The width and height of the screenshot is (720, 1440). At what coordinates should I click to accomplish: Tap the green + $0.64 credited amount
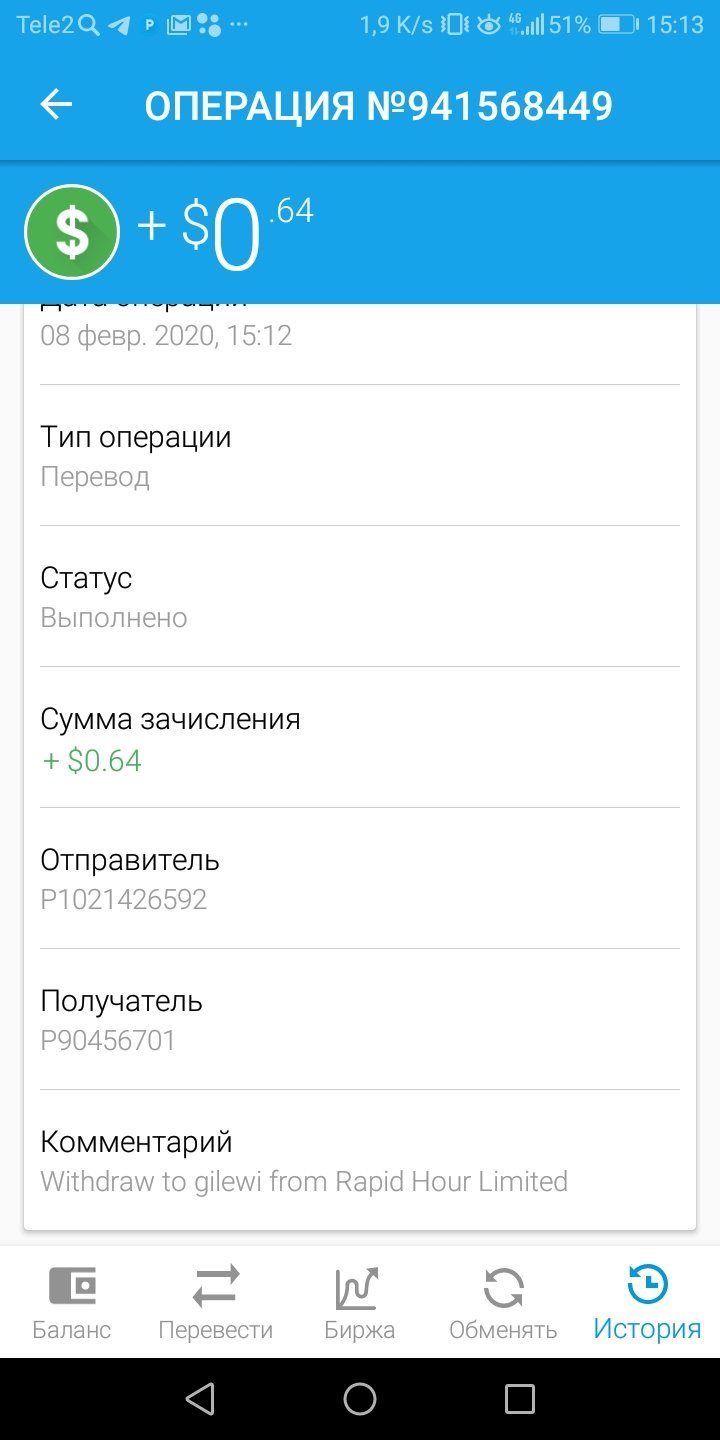pyautogui.click(x=92, y=761)
